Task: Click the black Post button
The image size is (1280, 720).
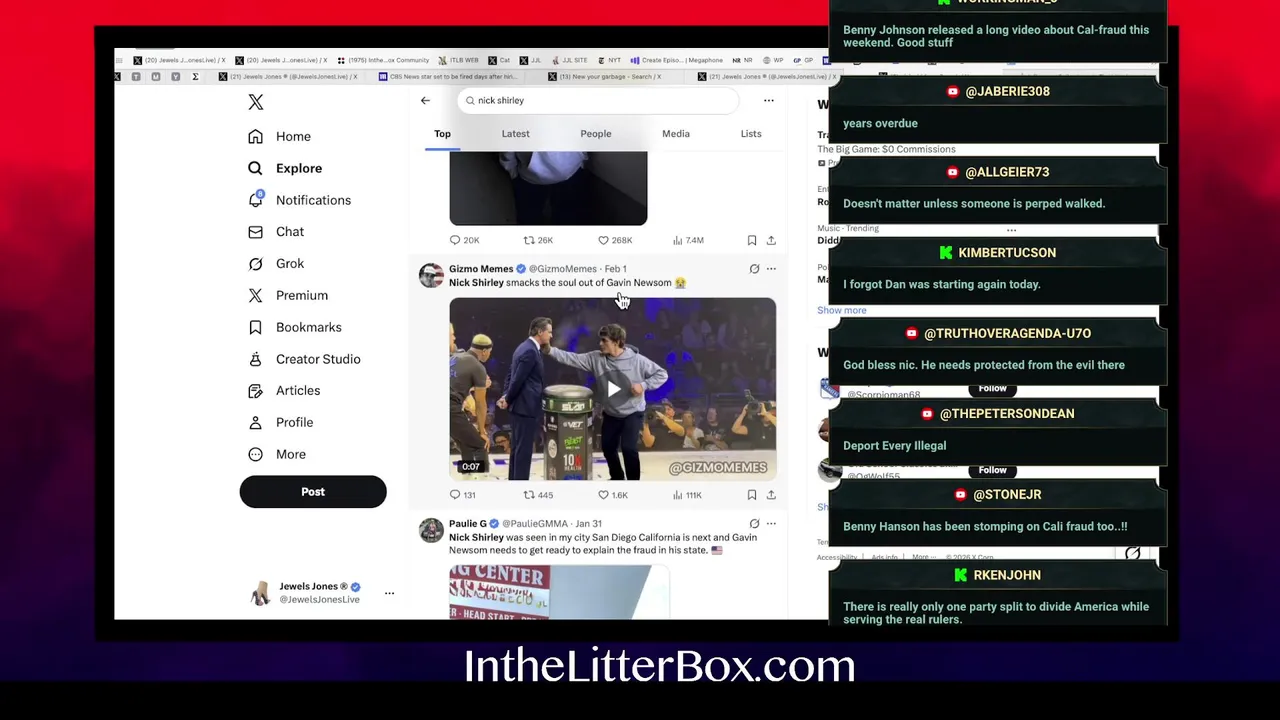Action: tap(313, 492)
